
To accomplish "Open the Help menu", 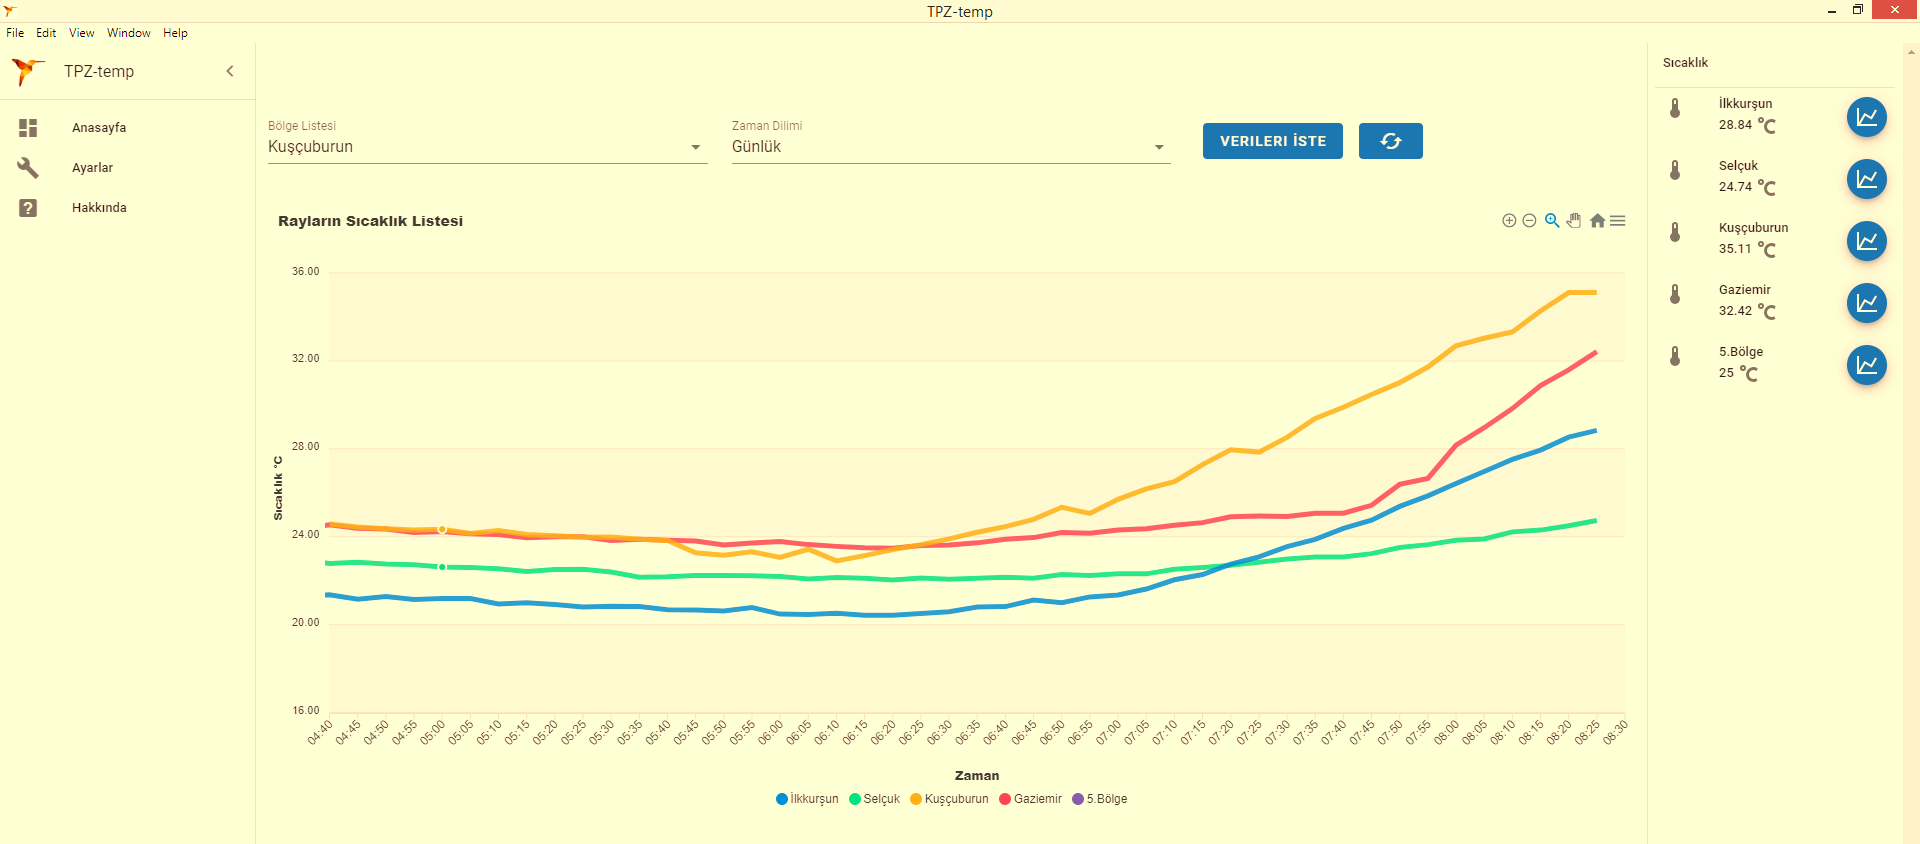I will [176, 33].
